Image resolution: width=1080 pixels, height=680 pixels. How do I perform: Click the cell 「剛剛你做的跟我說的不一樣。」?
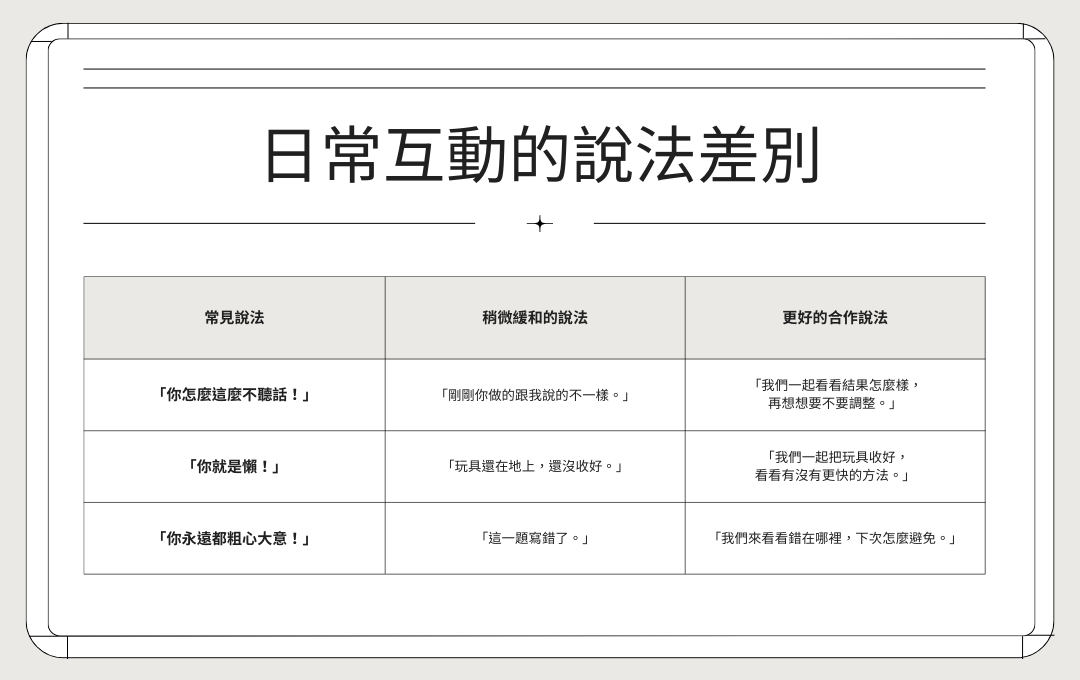(535, 395)
